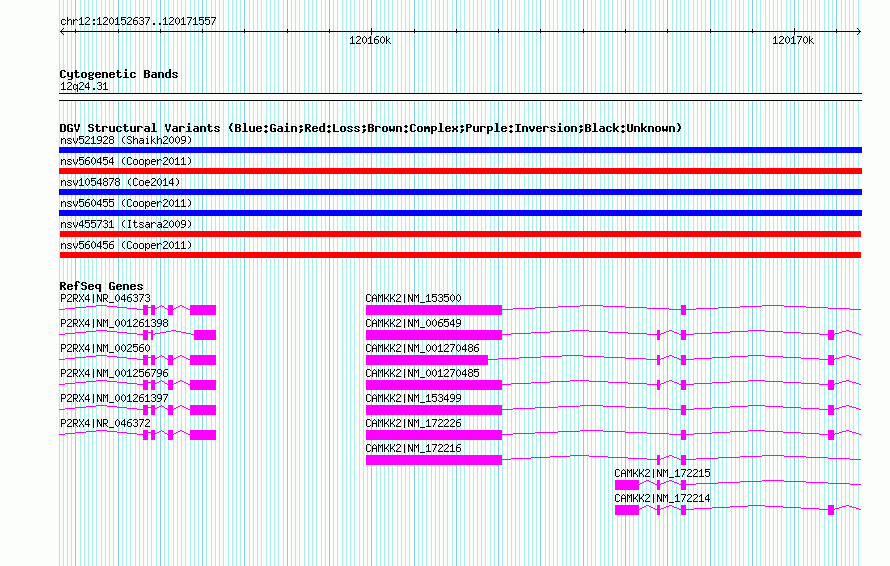This screenshot has height=566, width=890.
Task: Open variant label nsv521928 (Shaikh2009)
Action: (126, 140)
